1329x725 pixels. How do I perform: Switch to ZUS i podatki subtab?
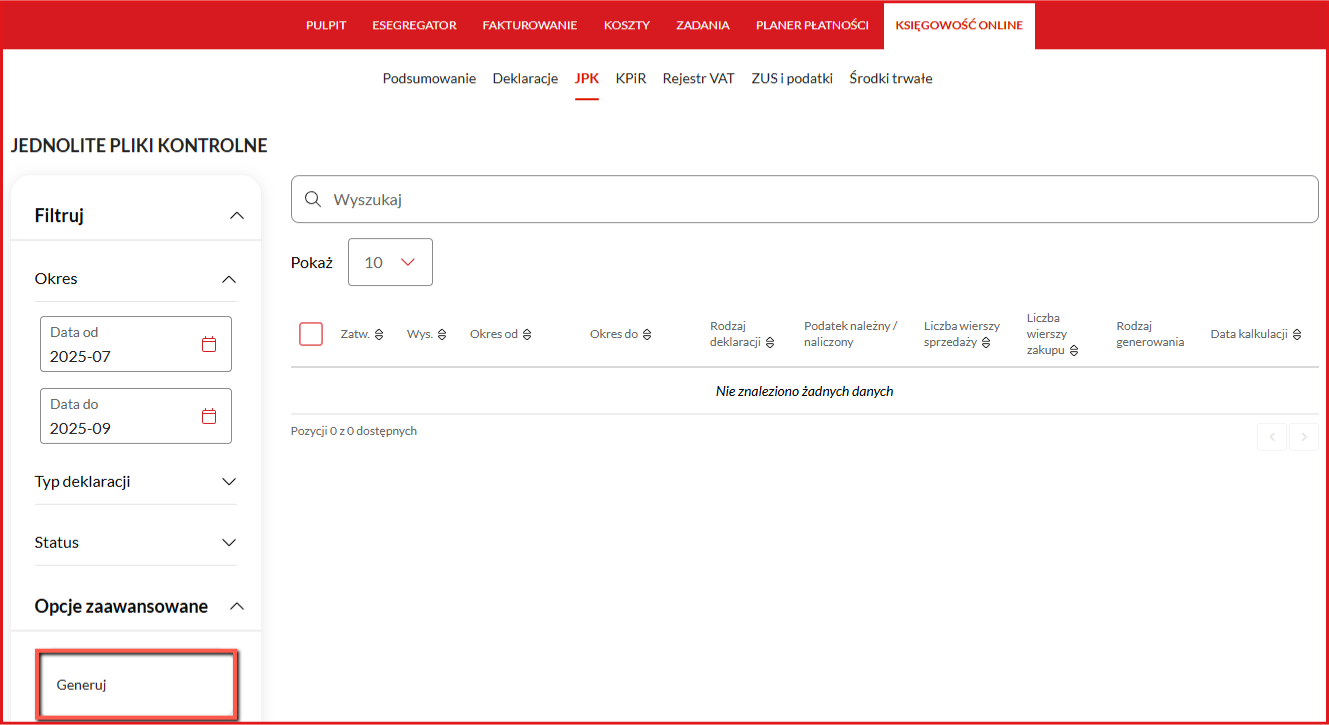coord(792,78)
